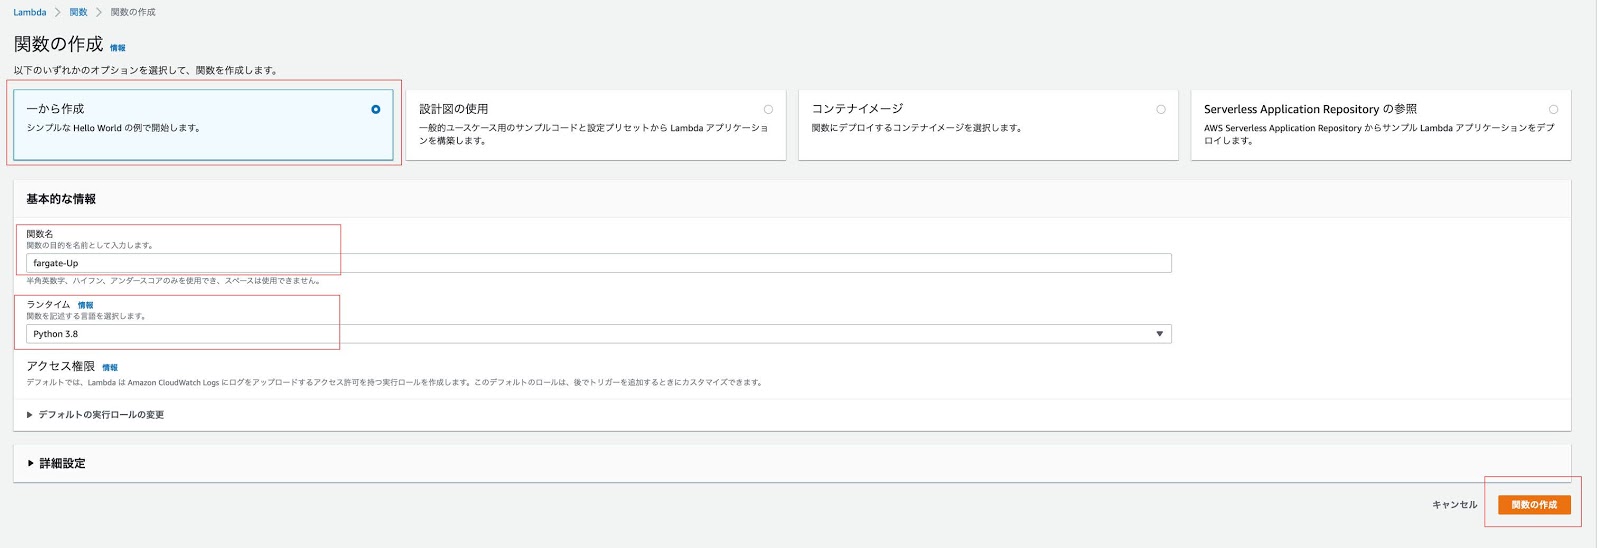Open the Python 3.8 runtime dropdown
Viewport: 1600px width, 548px height.
coord(598,334)
